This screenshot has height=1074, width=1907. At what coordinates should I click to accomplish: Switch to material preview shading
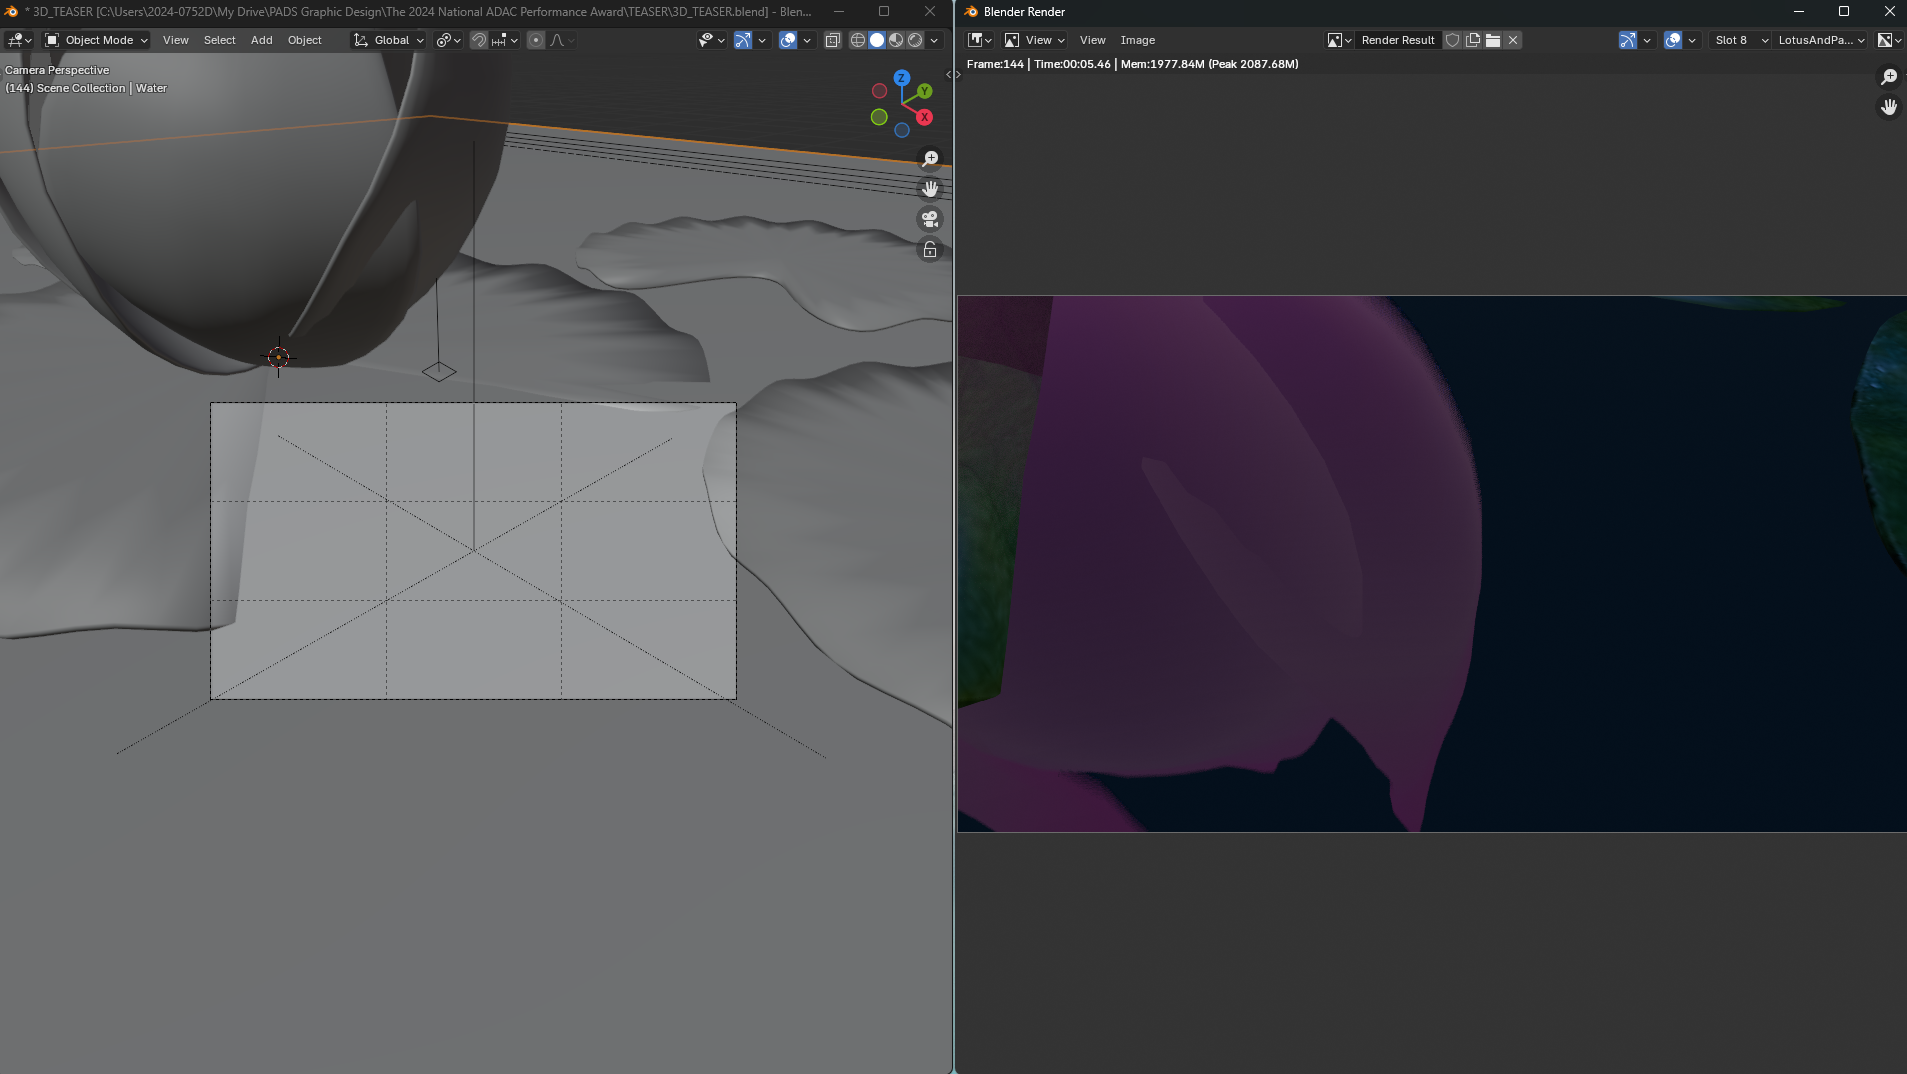click(x=896, y=40)
